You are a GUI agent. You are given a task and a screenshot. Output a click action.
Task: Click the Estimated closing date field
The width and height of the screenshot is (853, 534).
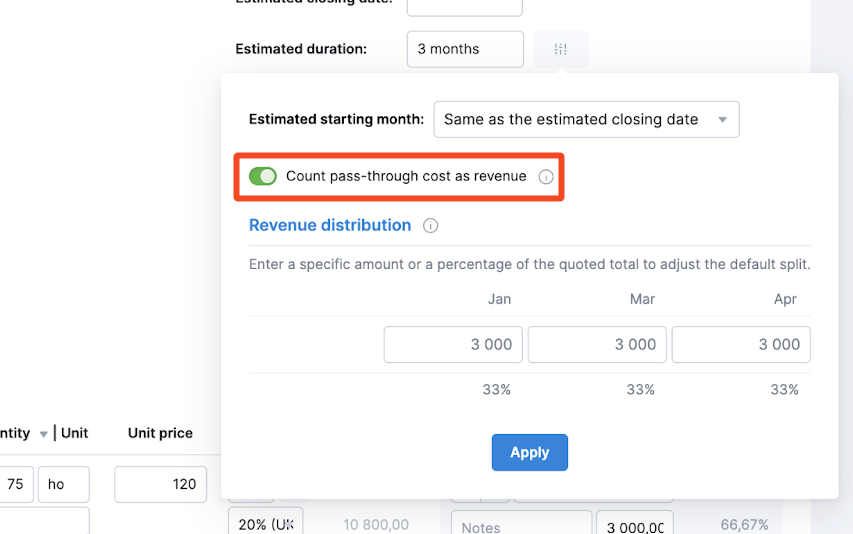coord(465,7)
